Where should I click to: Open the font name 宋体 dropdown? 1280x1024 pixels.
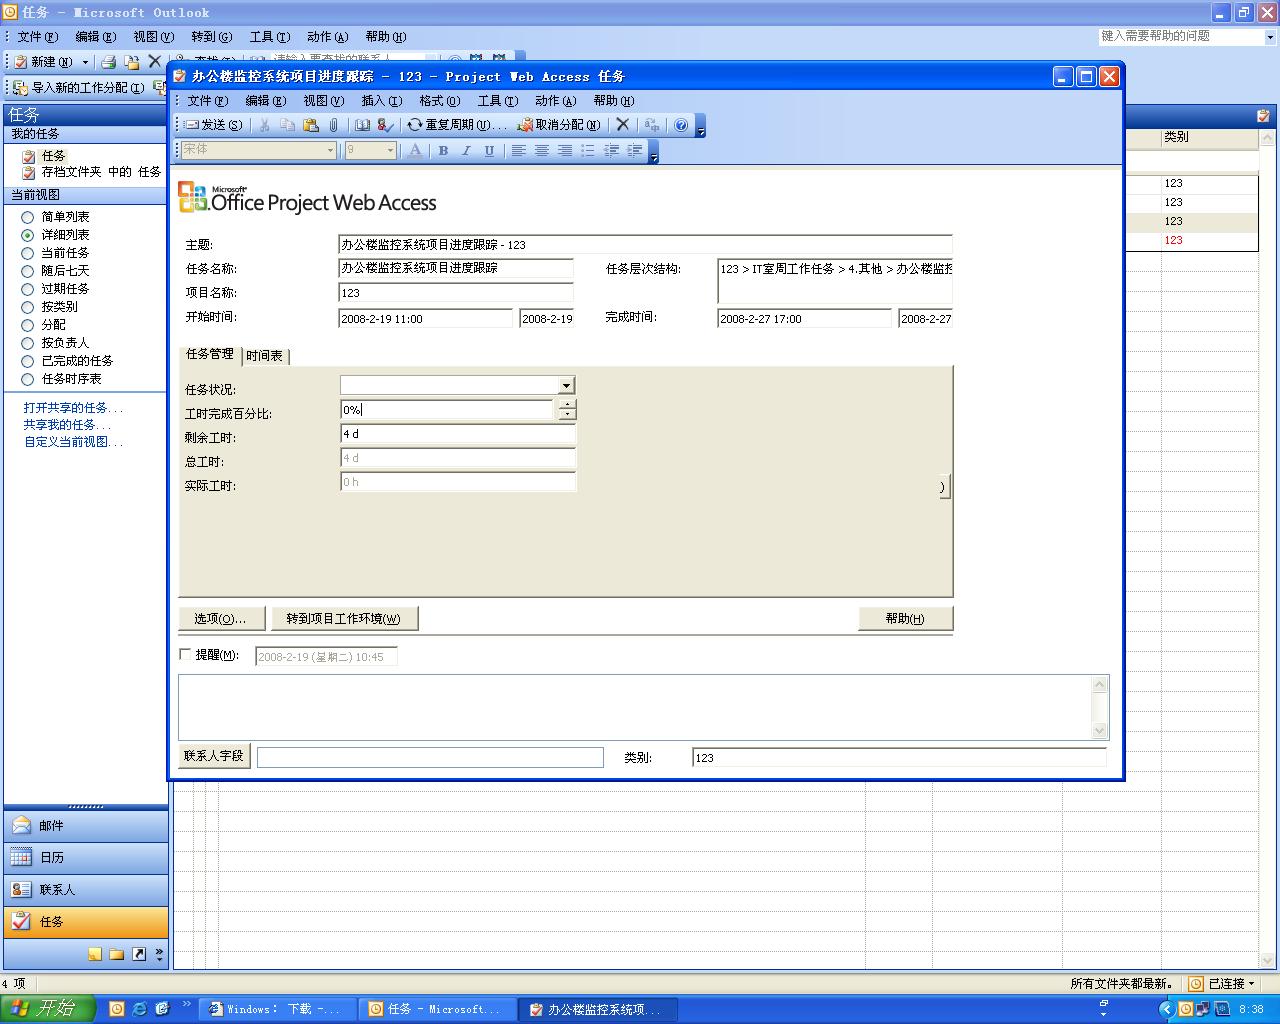(x=330, y=150)
